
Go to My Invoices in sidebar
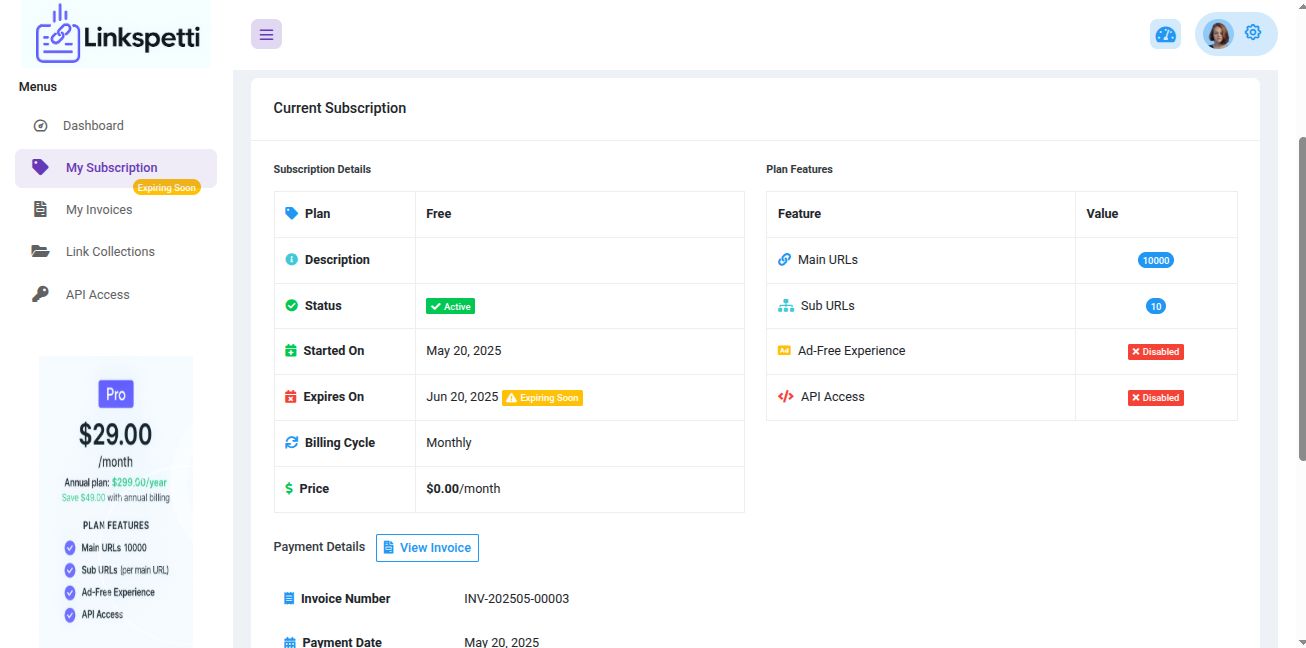click(98, 210)
